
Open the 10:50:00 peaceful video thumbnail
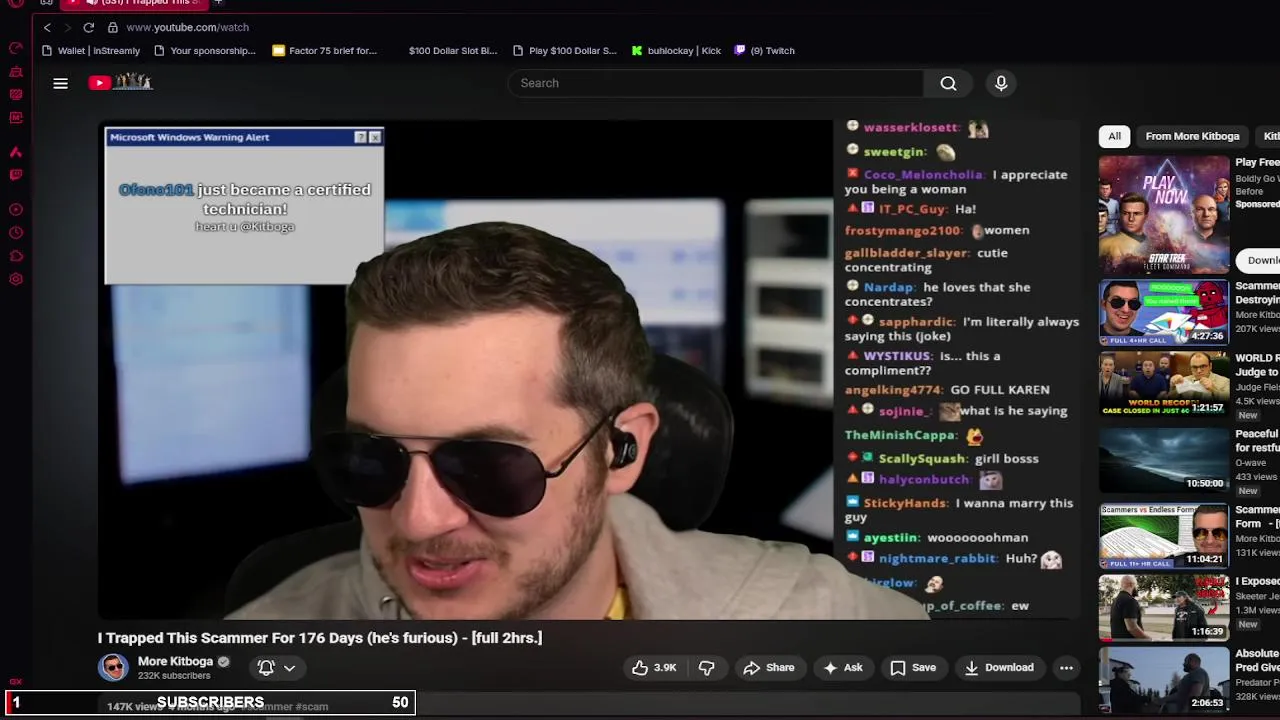pyautogui.click(x=1164, y=461)
